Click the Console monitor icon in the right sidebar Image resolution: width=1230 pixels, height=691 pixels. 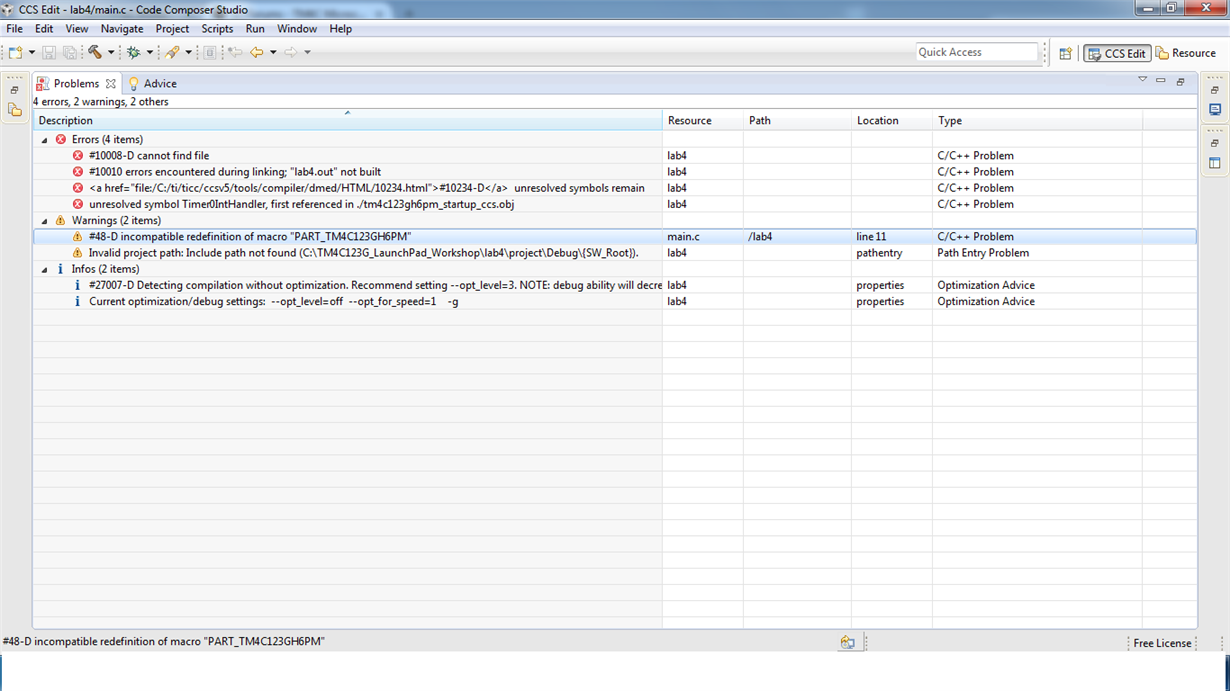(1215, 110)
